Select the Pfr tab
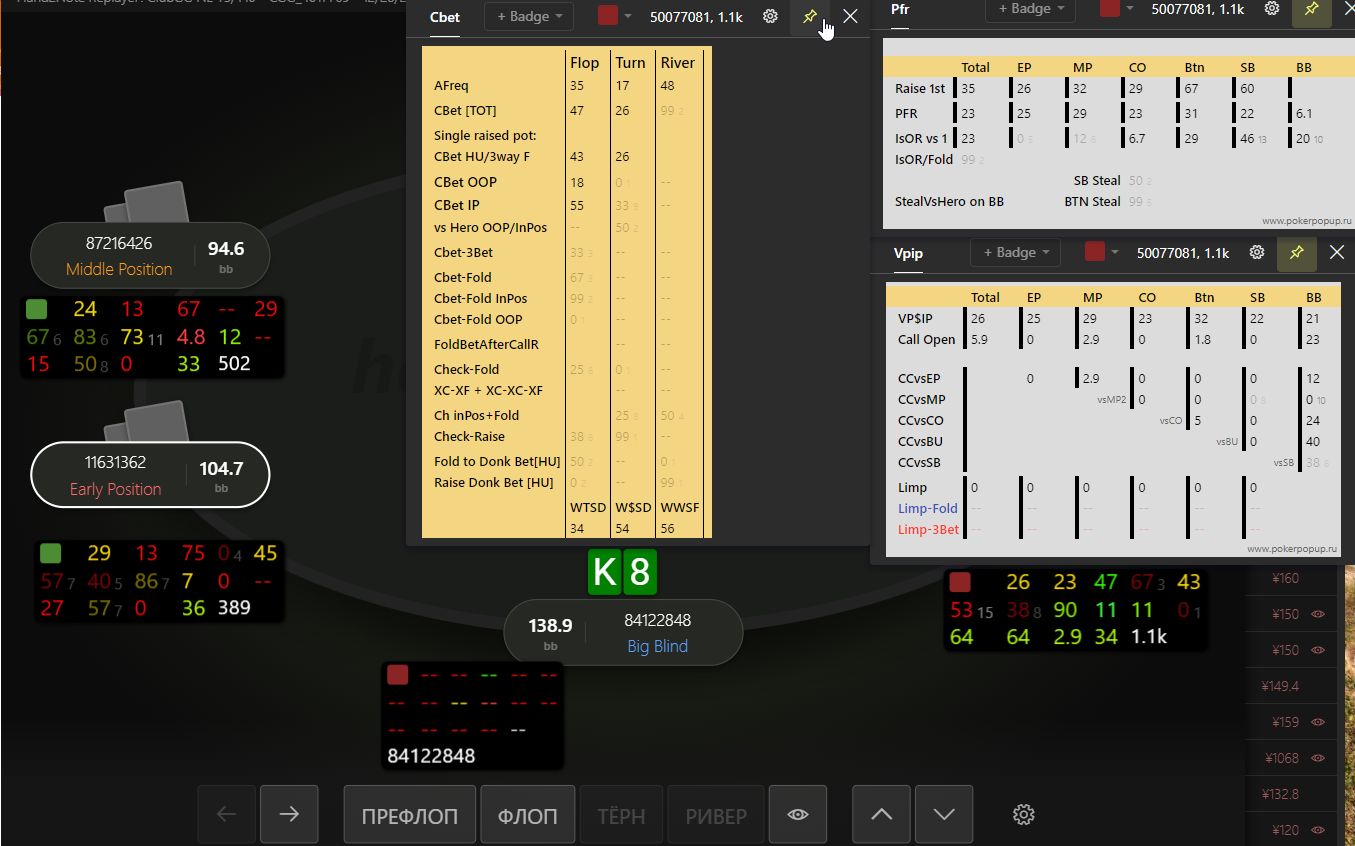 coord(900,9)
